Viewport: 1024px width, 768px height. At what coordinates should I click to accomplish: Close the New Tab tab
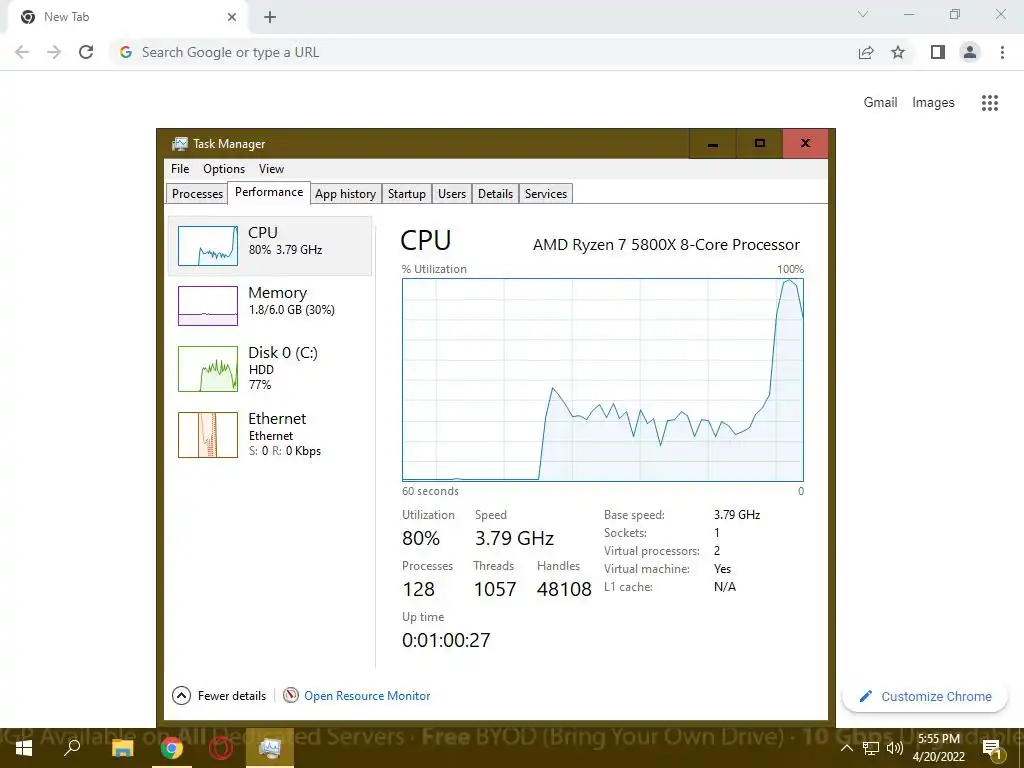click(x=232, y=17)
